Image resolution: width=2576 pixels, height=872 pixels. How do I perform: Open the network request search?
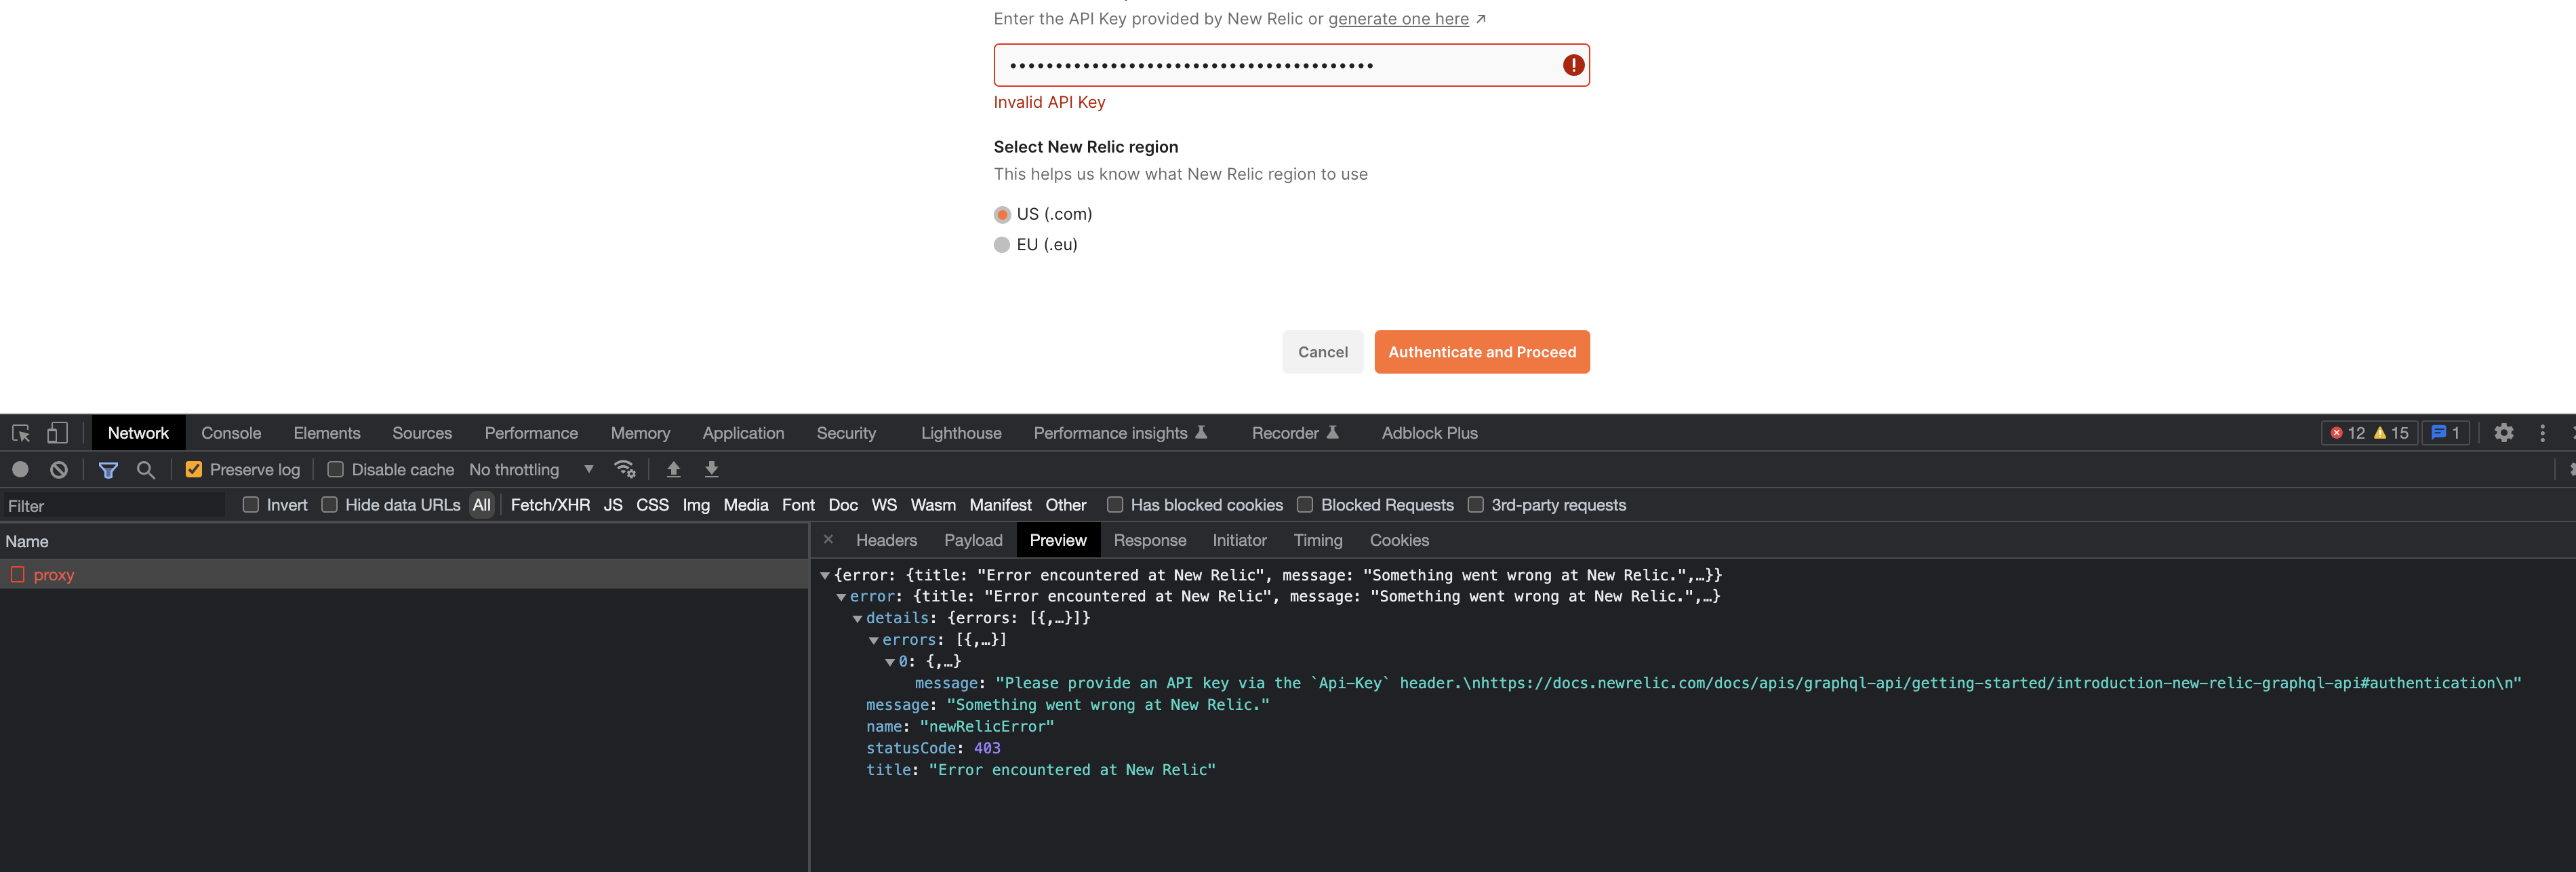coord(146,469)
